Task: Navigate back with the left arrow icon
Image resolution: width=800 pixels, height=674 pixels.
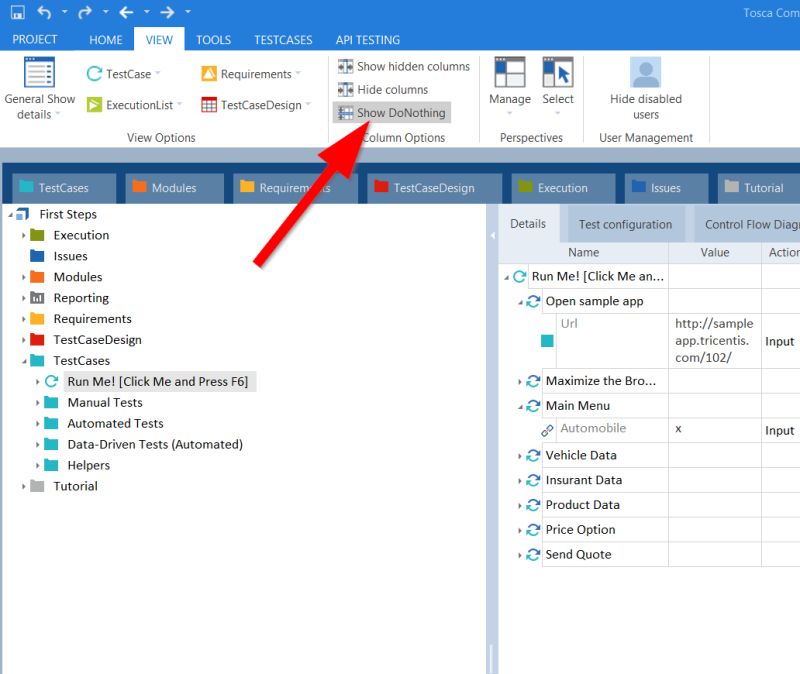Action: (x=126, y=12)
